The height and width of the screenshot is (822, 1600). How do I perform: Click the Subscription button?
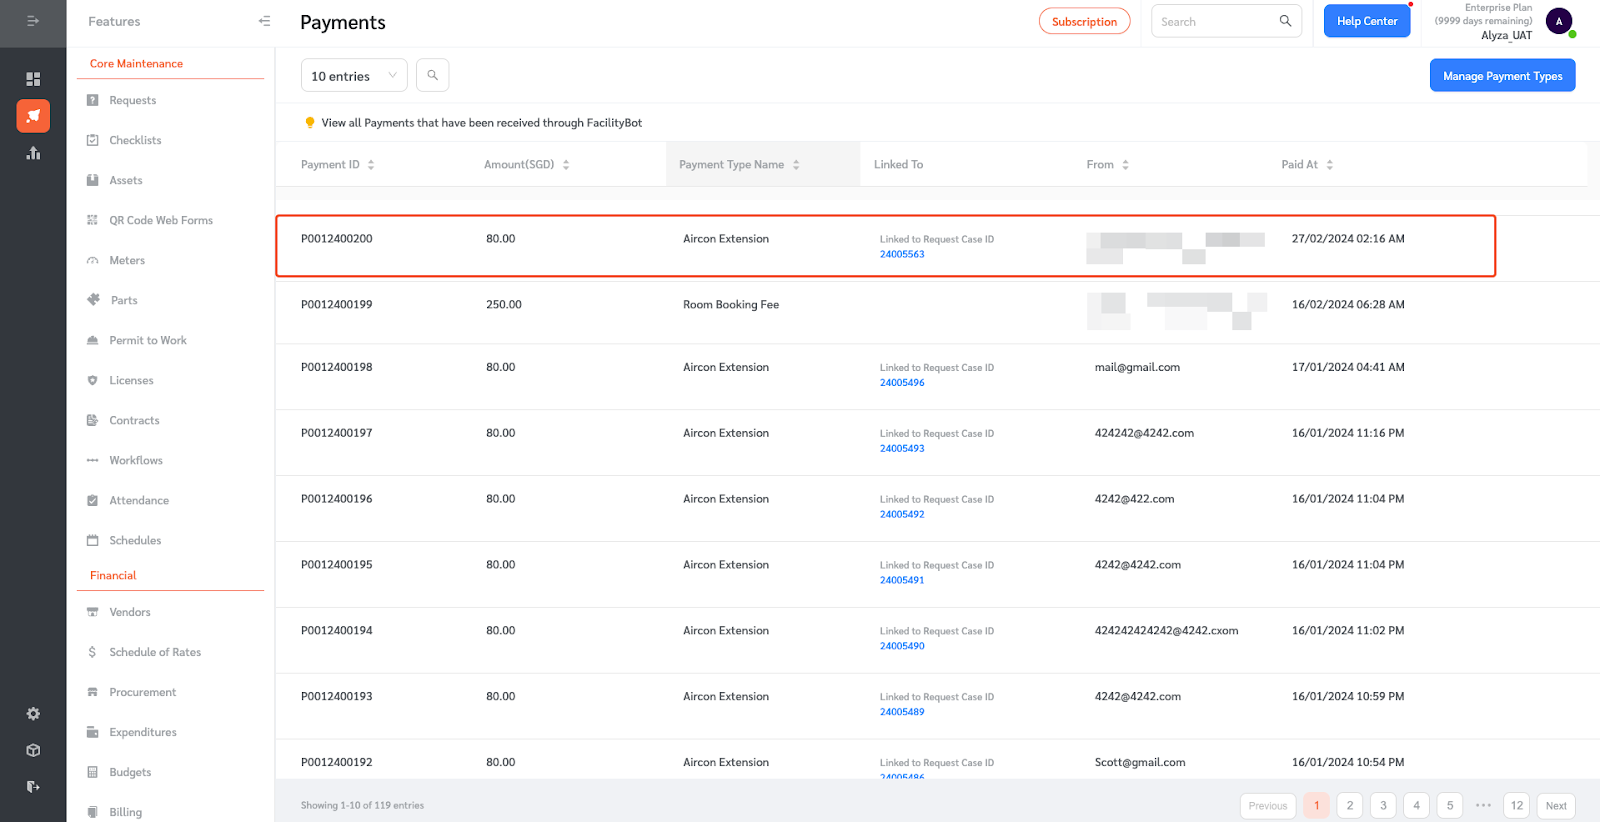click(1084, 21)
